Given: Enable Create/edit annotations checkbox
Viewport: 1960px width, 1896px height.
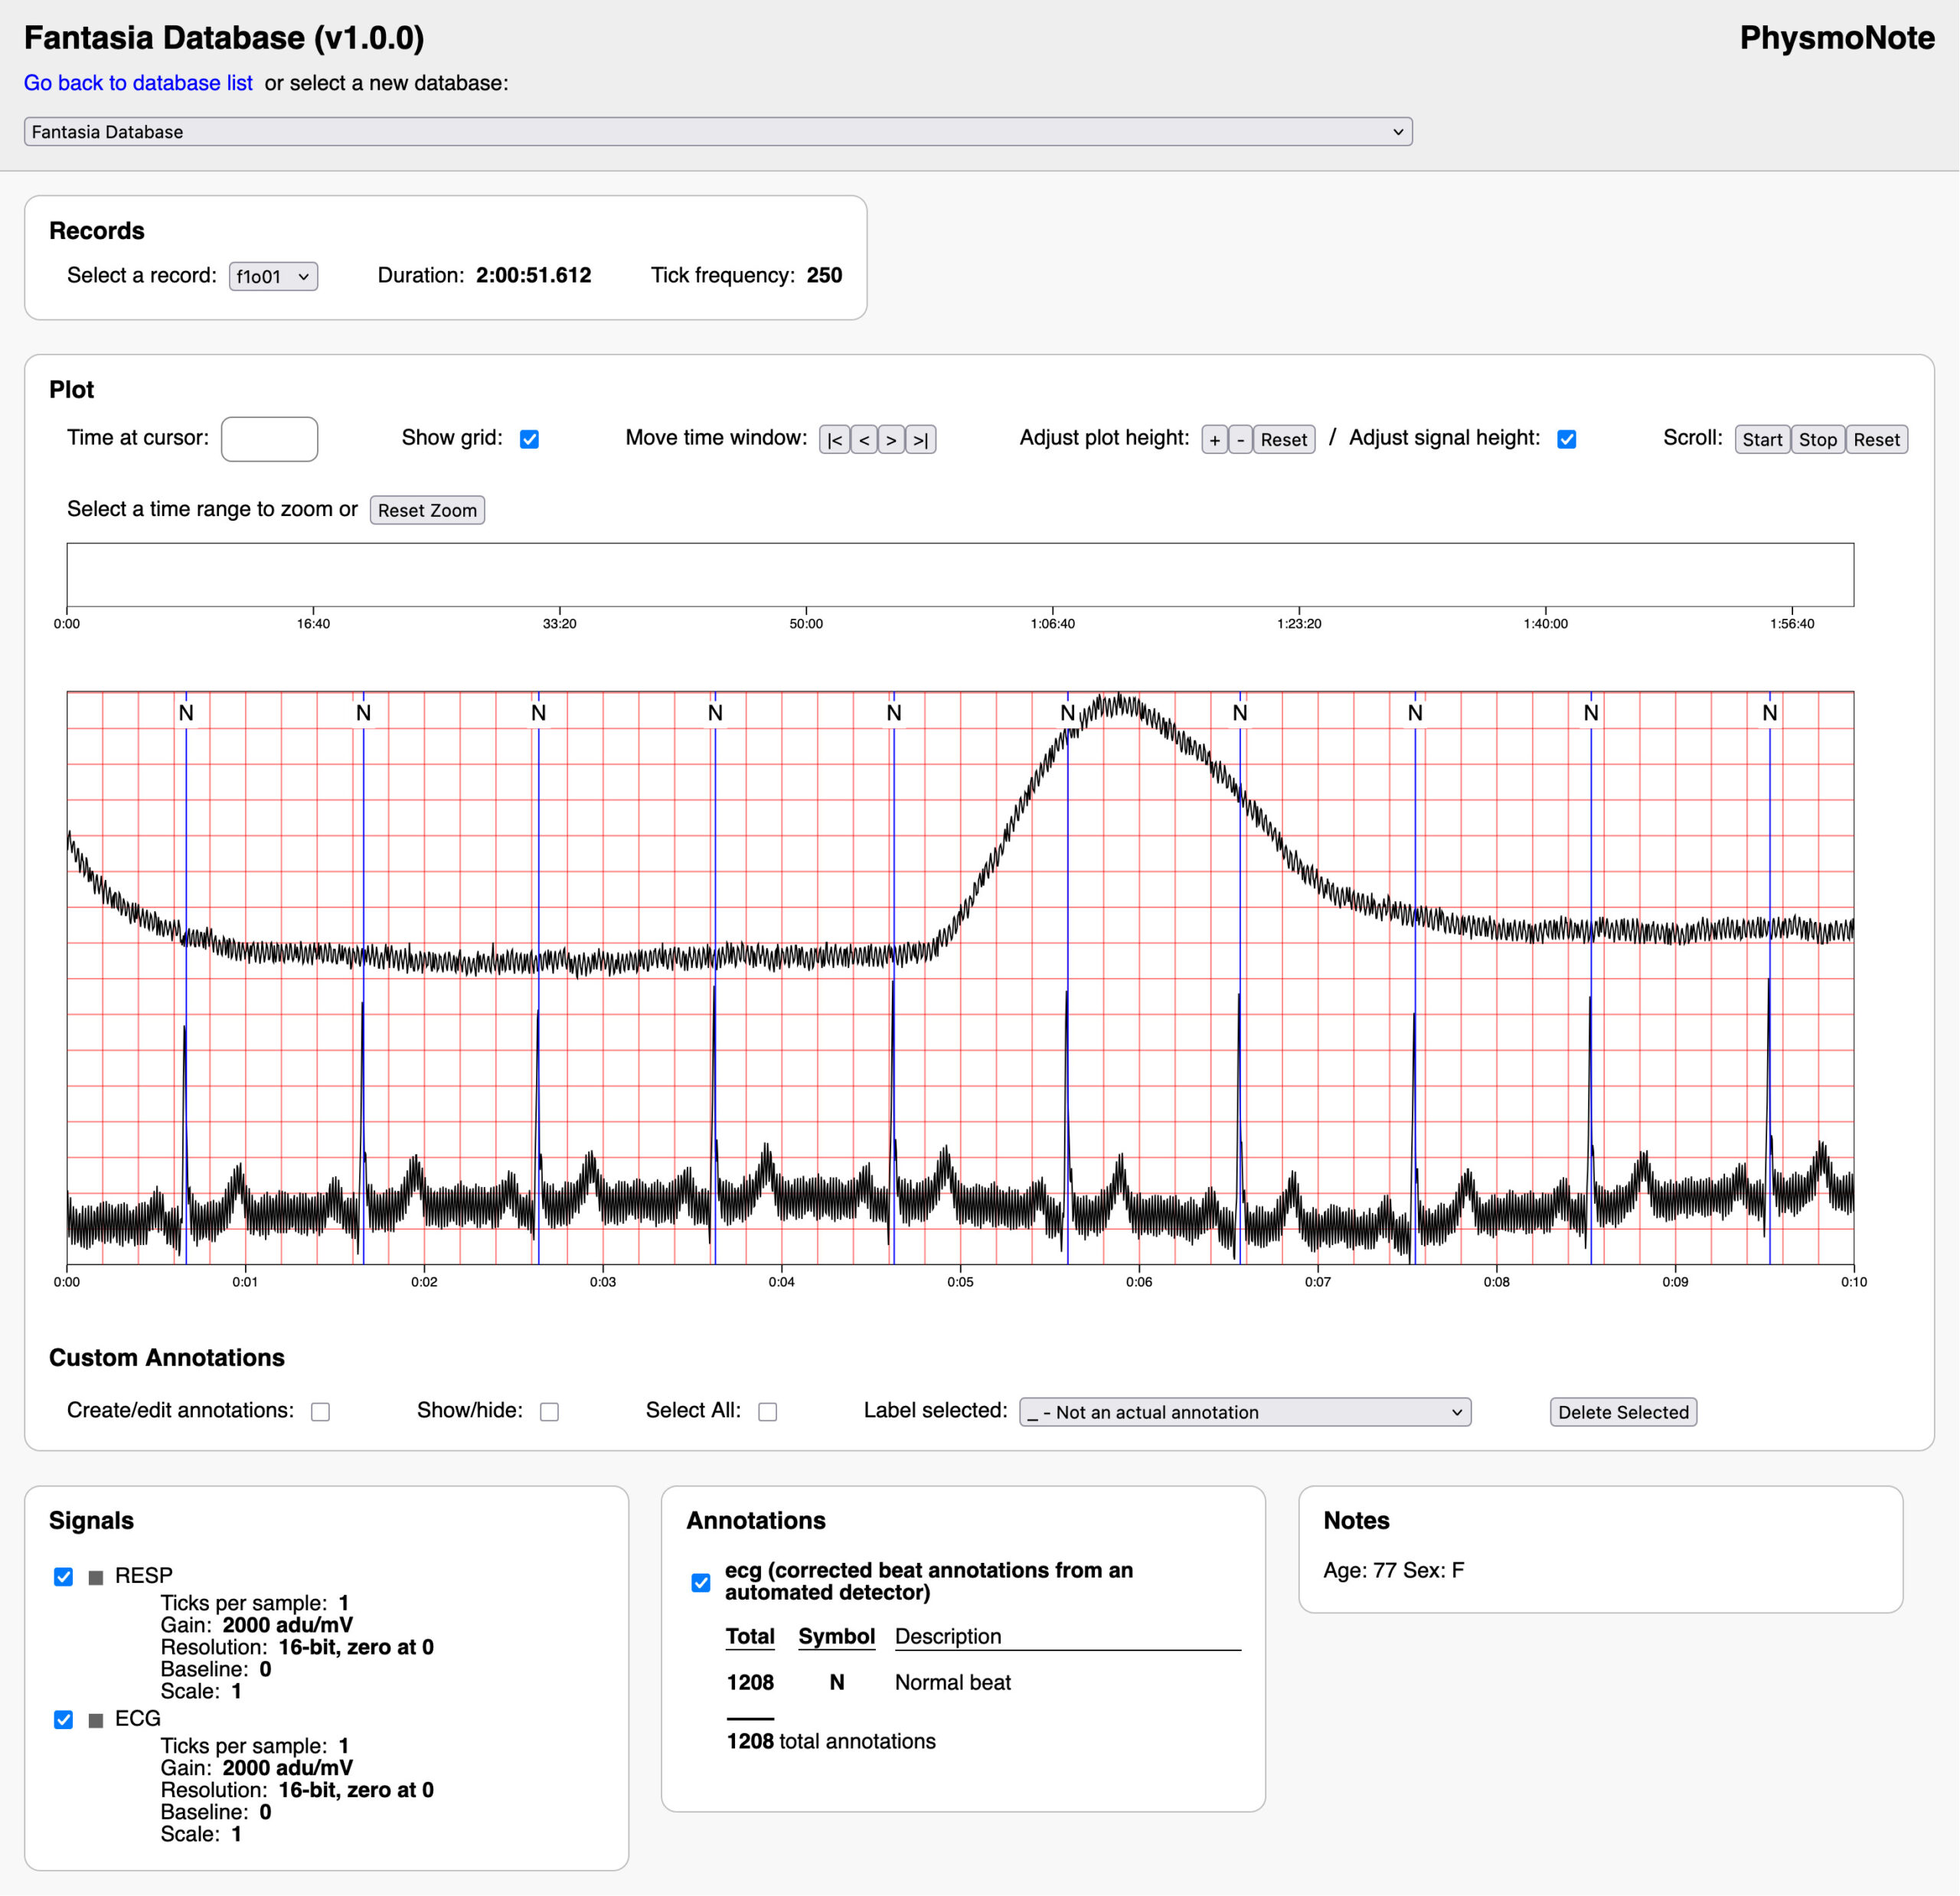Looking at the screenshot, I should (x=320, y=1412).
